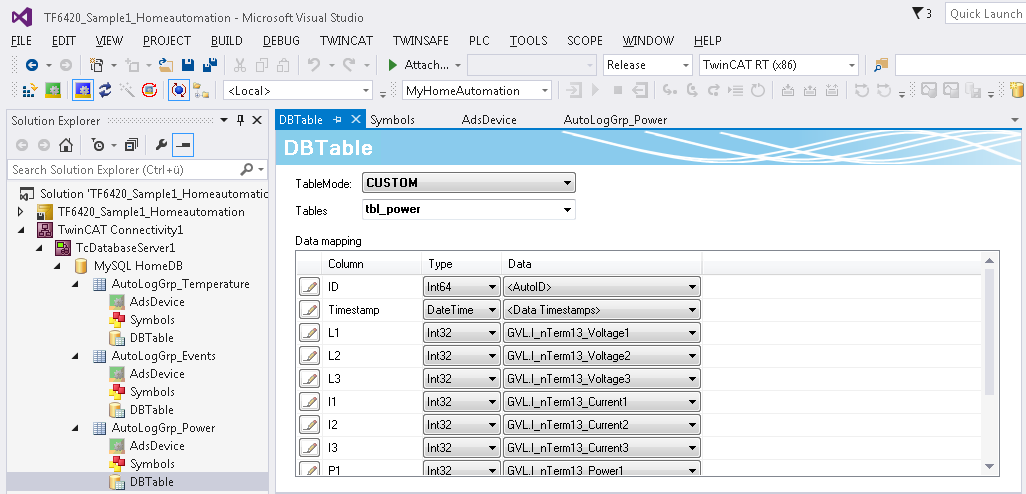The image size is (1026, 494).
Task: Click the edit pencil icon for Timestamp row
Action: coord(309,309)
